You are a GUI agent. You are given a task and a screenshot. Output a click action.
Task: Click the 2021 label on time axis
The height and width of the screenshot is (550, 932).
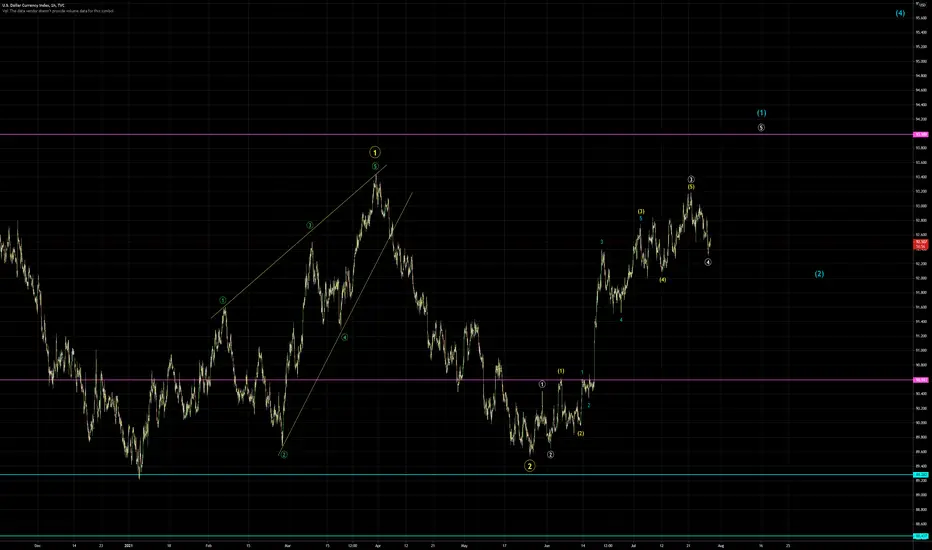coord(128,545)
